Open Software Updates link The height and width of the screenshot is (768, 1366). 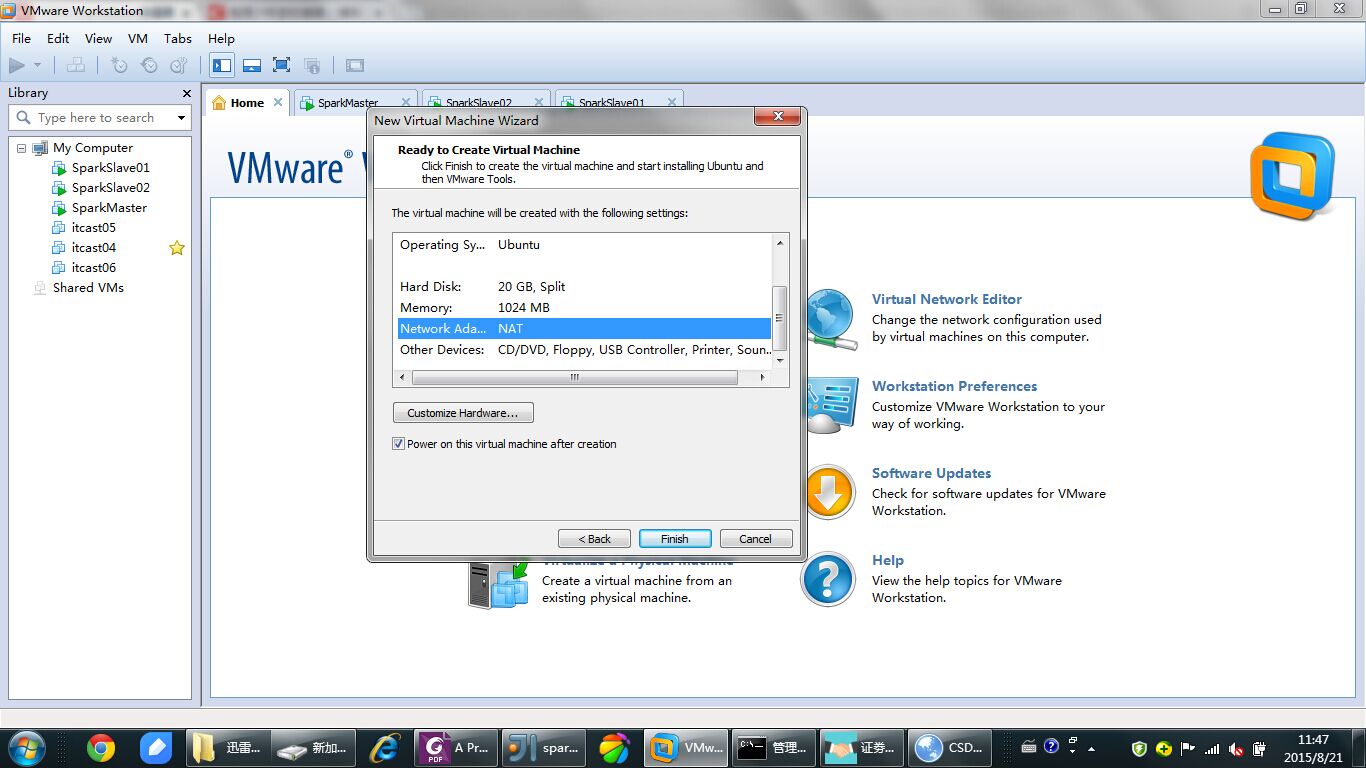(932, 473)
